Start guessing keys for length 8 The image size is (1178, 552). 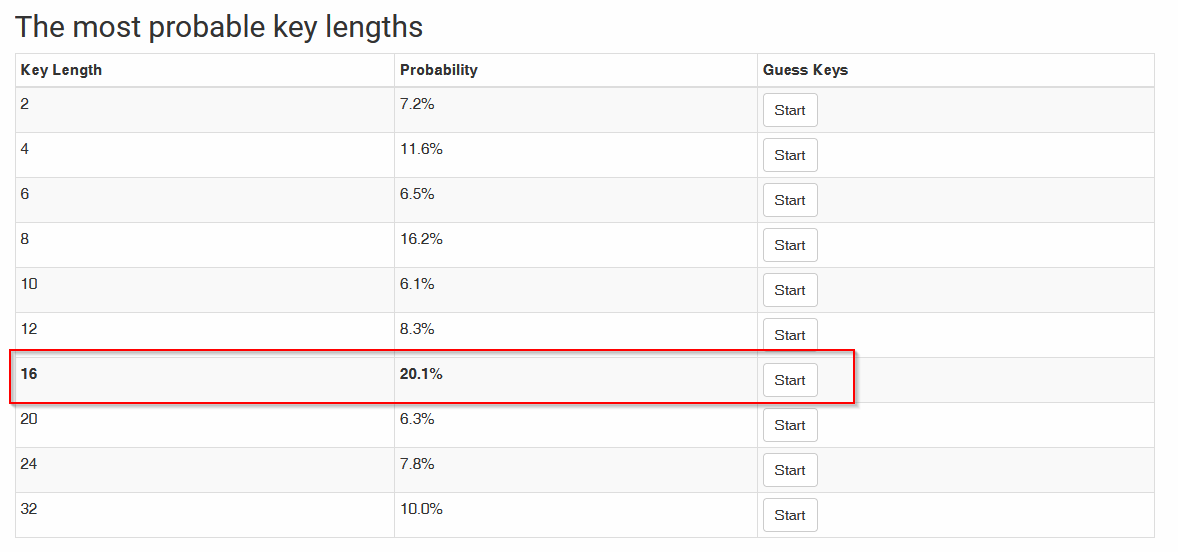(790, 246)
